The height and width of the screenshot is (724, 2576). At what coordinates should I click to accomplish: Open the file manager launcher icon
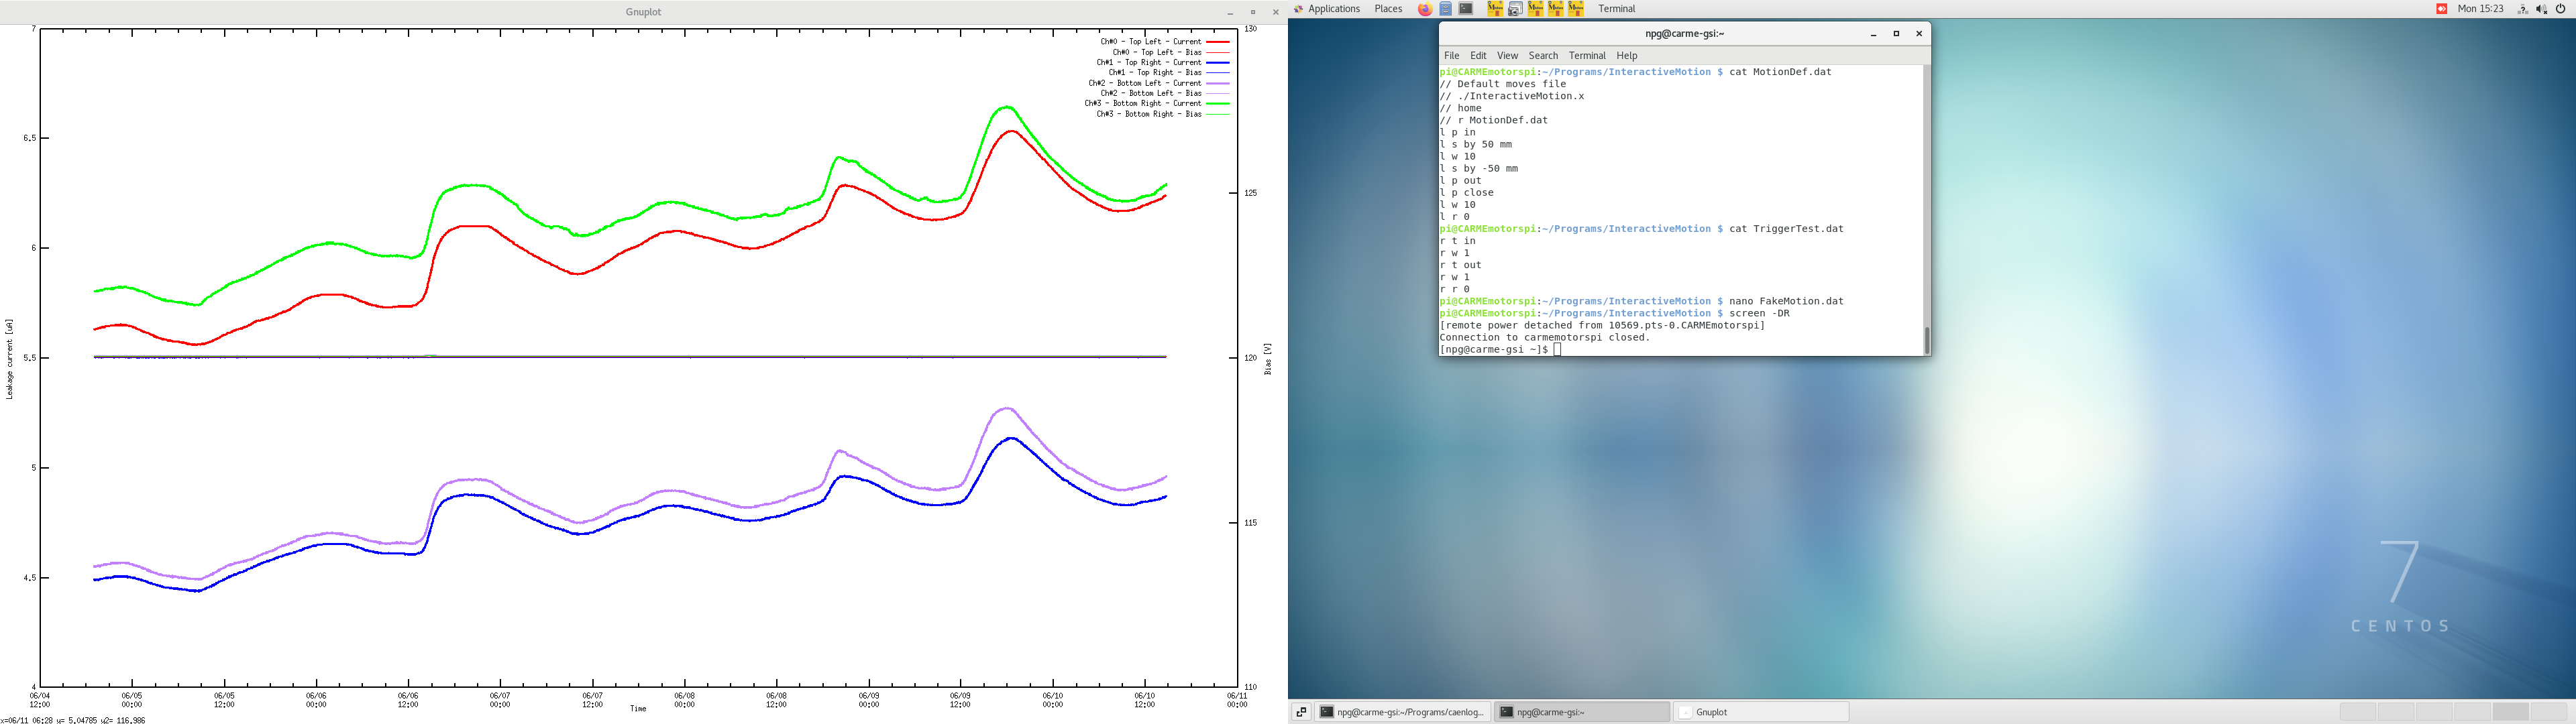(x=1446, y=9)
